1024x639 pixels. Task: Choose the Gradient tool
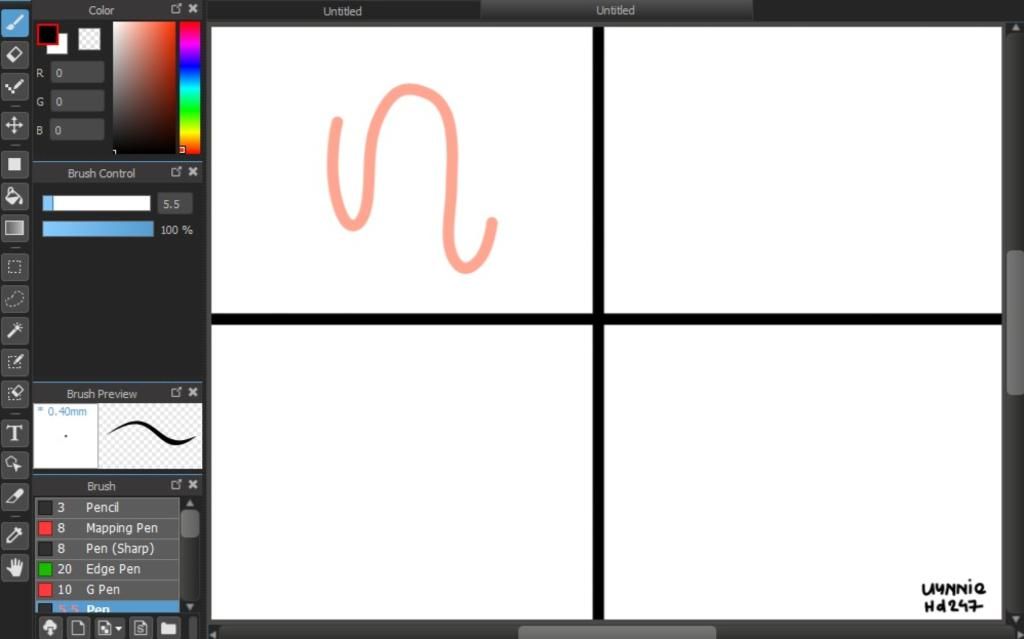pyautogui.click(x=14, y=228)
